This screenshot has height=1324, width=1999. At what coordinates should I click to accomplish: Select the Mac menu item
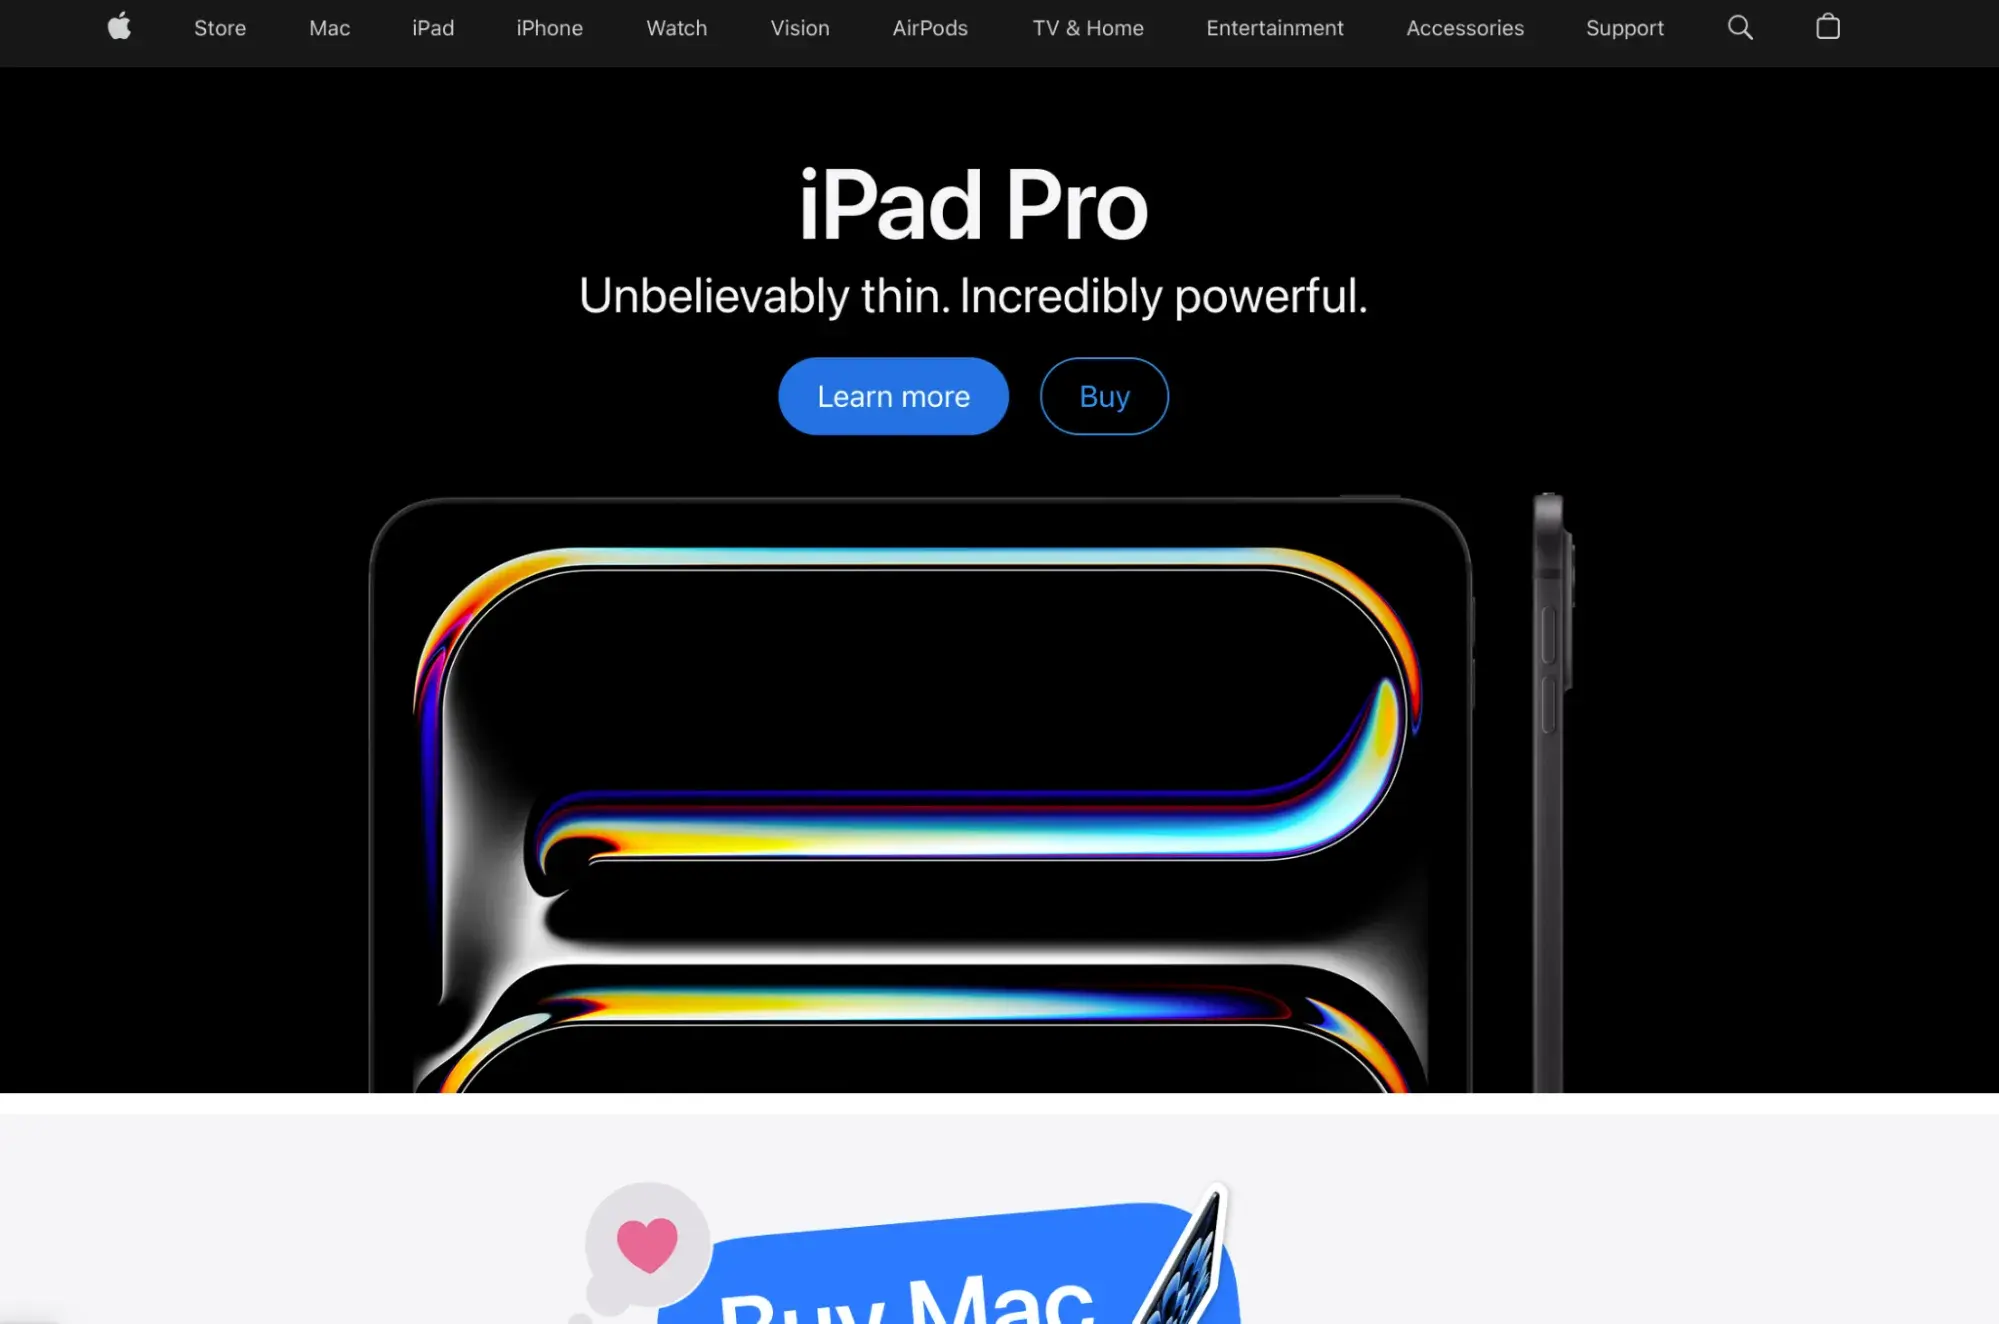[x=329, y=27]
